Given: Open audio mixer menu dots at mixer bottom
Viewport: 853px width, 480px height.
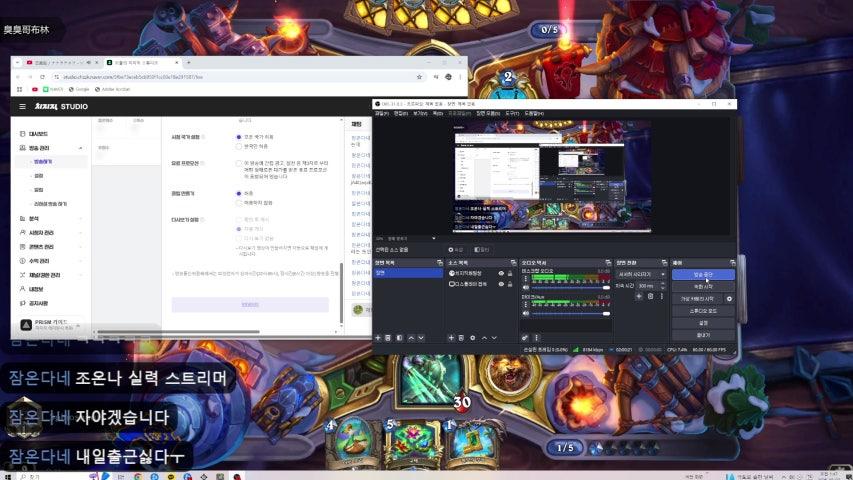Looking at the screenshot, I should pos(536,338).
